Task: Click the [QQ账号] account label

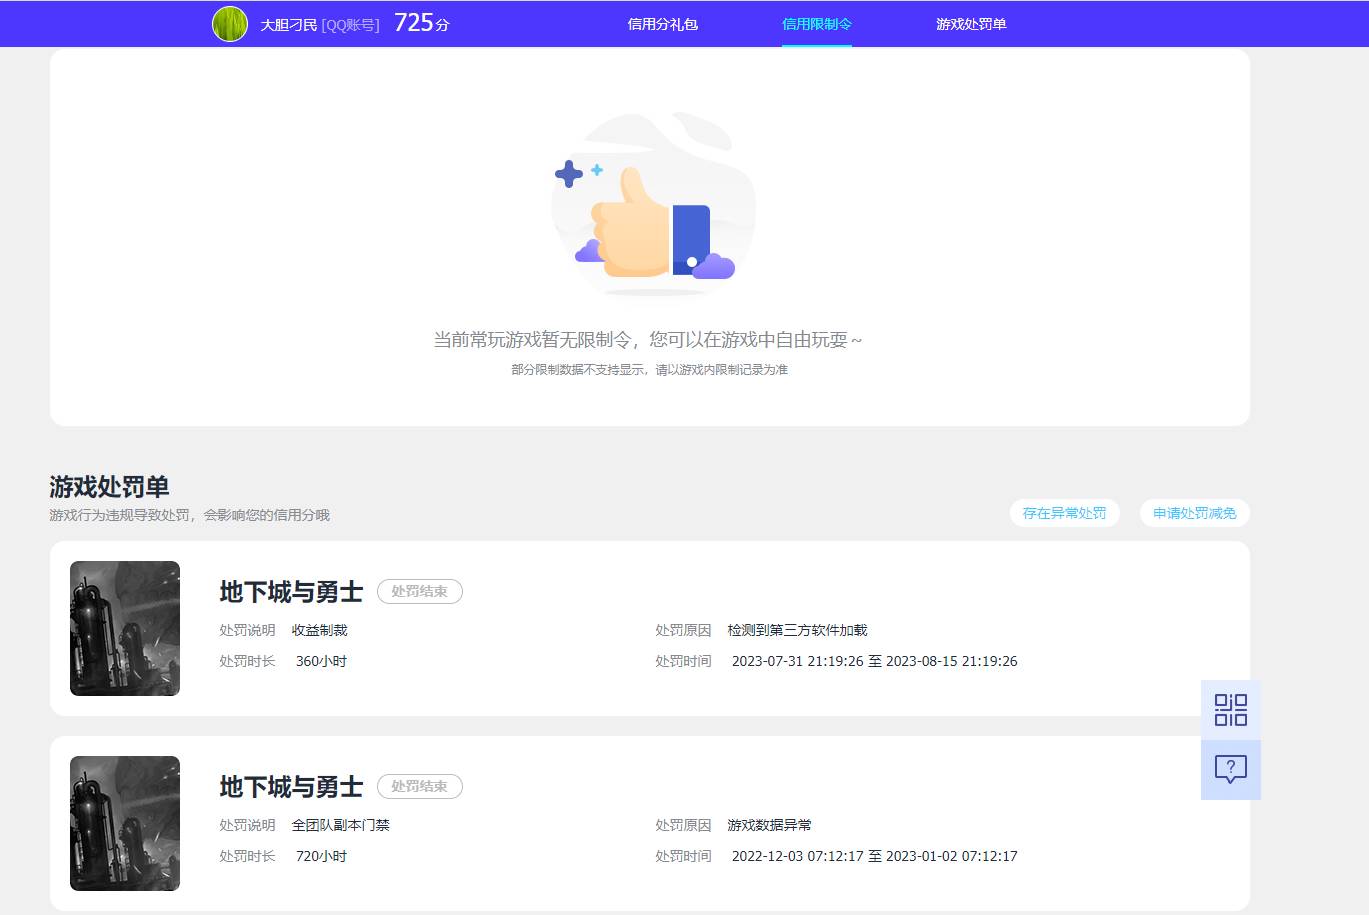Action: (348, 24)
